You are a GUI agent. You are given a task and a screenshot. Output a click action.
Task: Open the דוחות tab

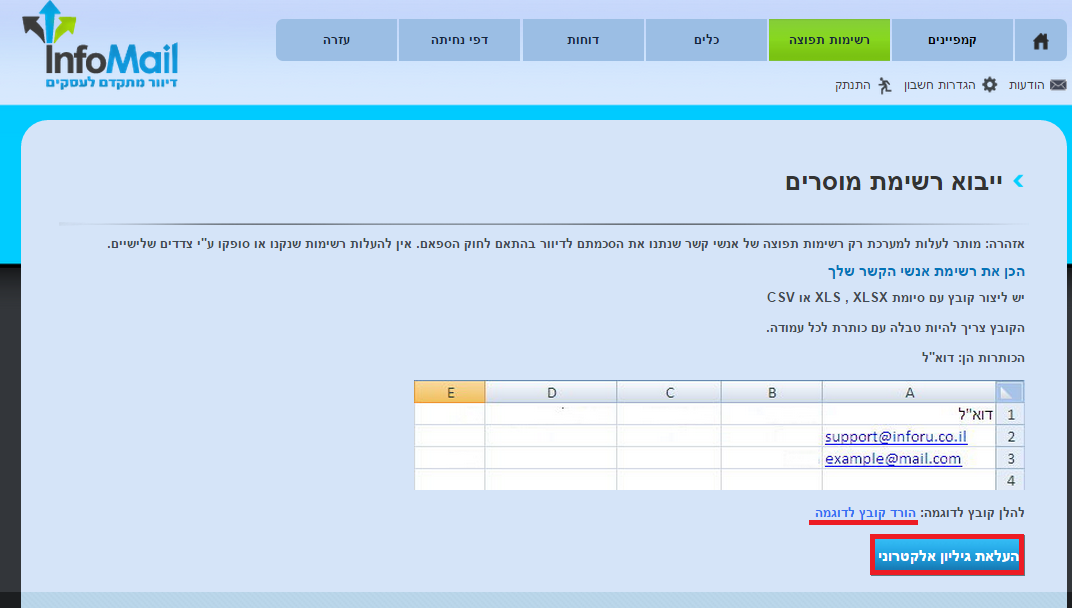pos(583,40)
